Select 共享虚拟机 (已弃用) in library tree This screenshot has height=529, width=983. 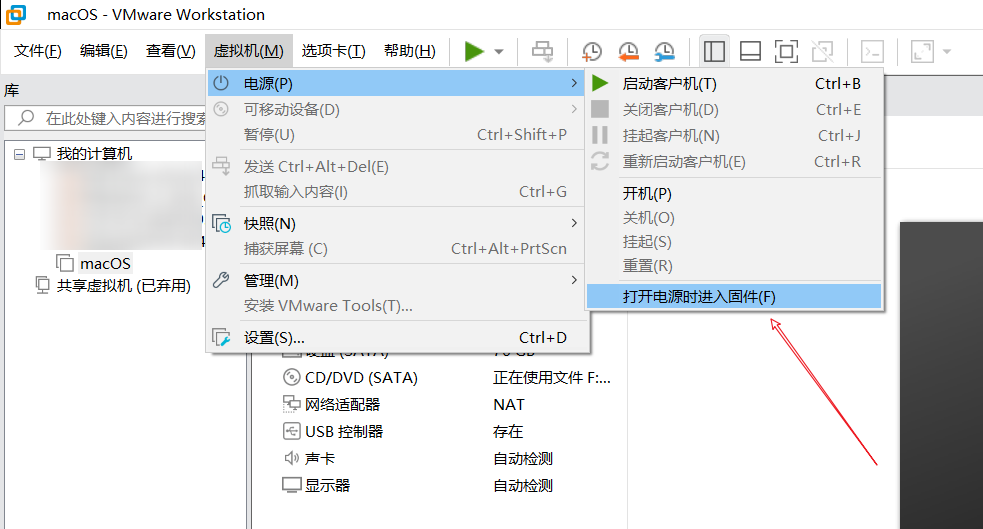[x=123, y=286]
